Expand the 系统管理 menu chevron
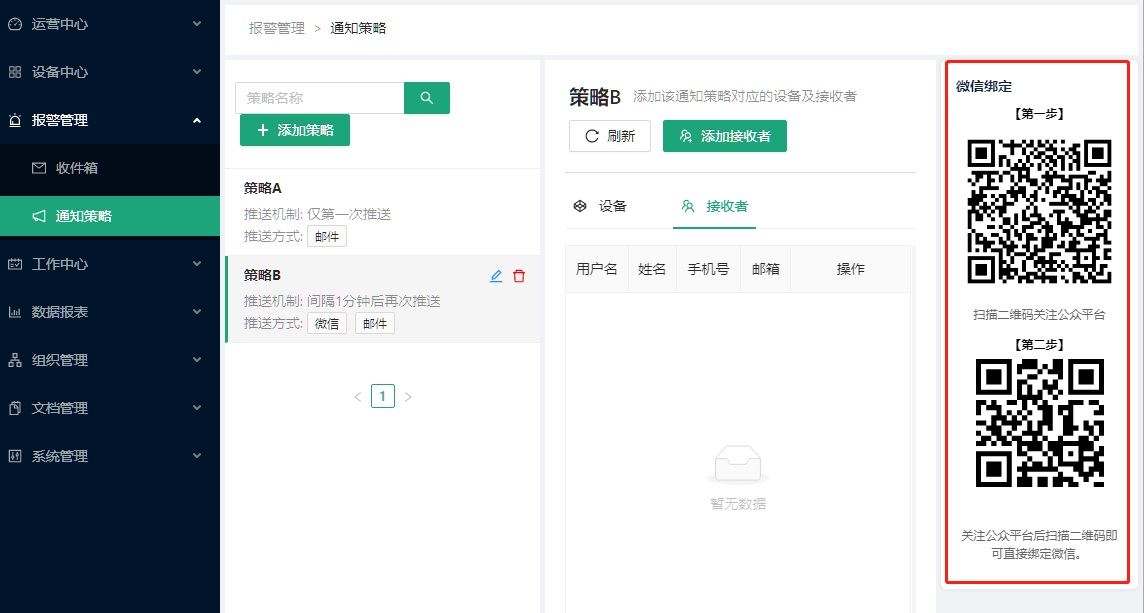This screenshot has height=613, width=1144. pyautogui.click(x=197, y=456)
